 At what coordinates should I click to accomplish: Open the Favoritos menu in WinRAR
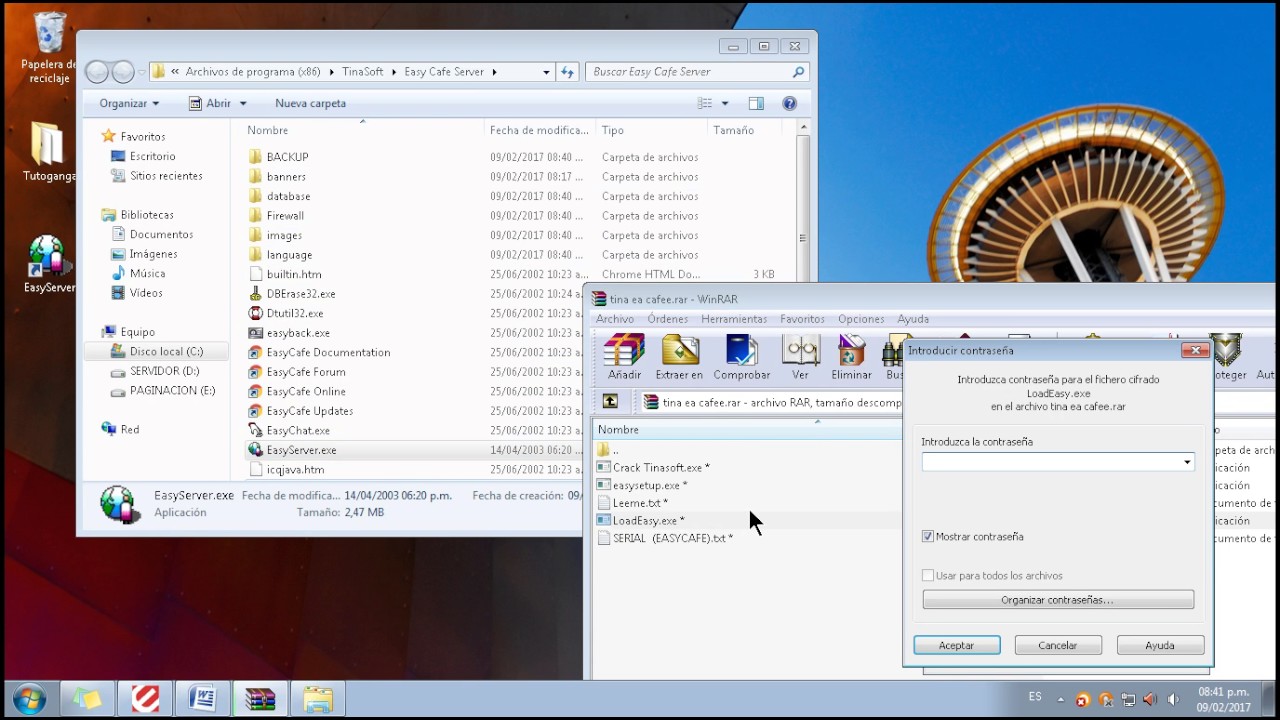pos(802,319)
